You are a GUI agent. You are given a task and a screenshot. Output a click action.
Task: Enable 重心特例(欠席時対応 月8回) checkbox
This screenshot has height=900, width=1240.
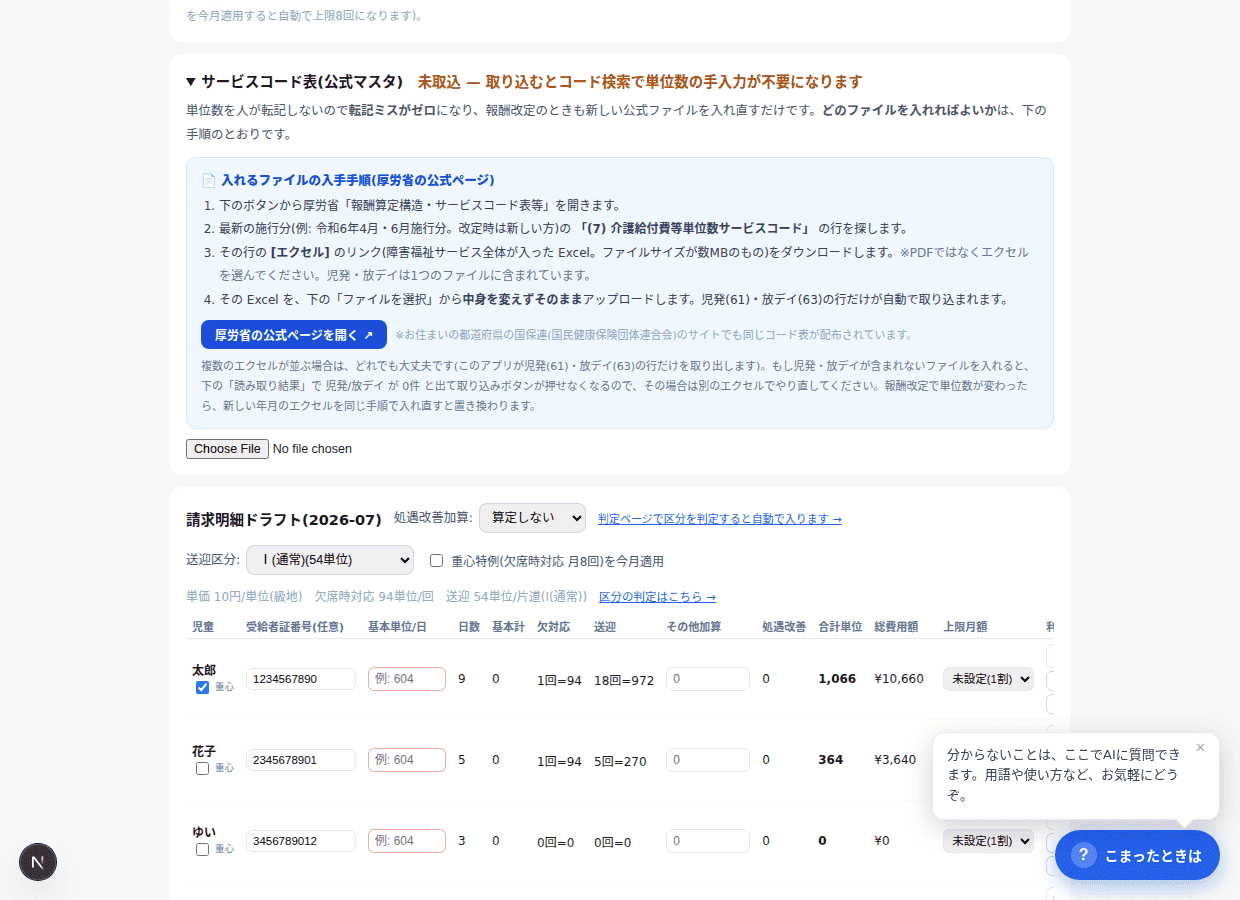pos(436,561)
